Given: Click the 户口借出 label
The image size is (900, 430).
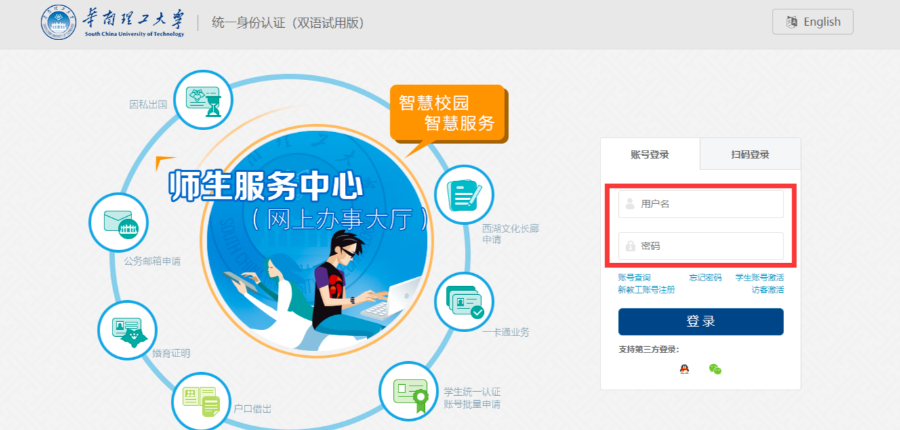Looking at the screenshot, I should 253,409.
